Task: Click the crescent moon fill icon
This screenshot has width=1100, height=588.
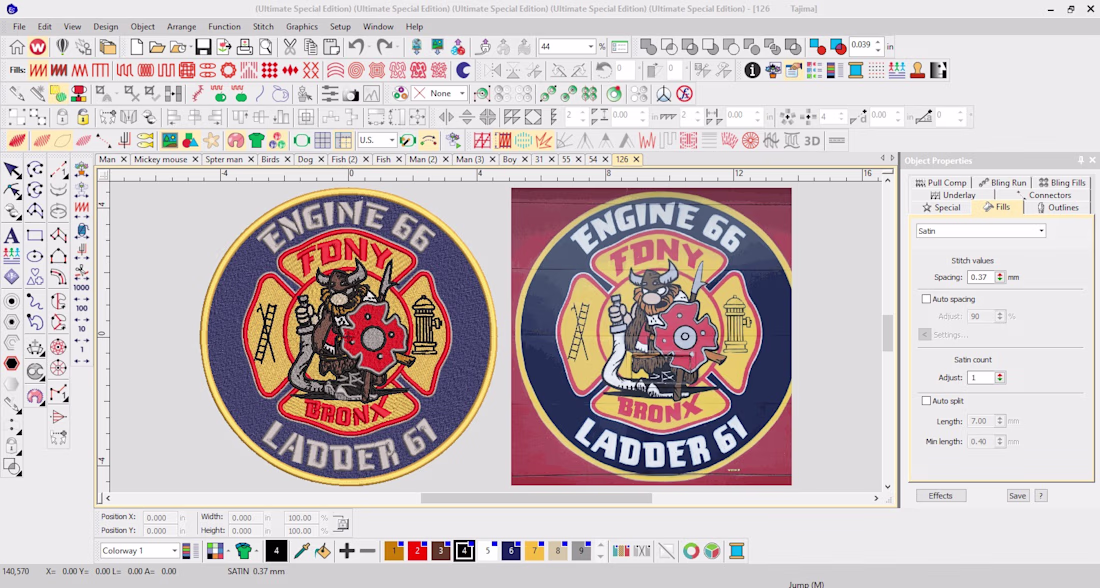Action: [x=463, y=70]
